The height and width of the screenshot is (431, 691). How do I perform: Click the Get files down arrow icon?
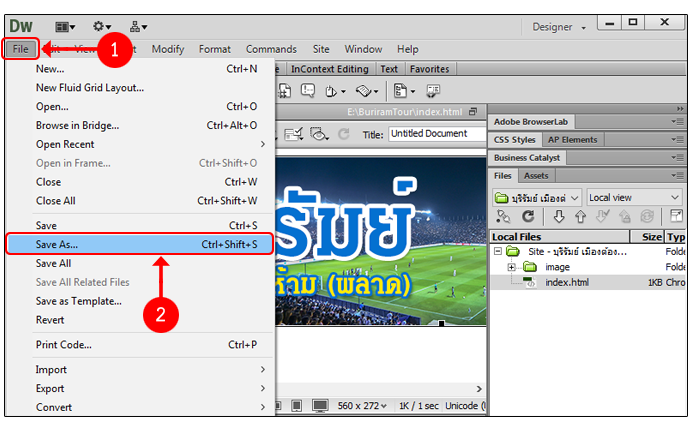pyautogui.click(x=559, y=216)
